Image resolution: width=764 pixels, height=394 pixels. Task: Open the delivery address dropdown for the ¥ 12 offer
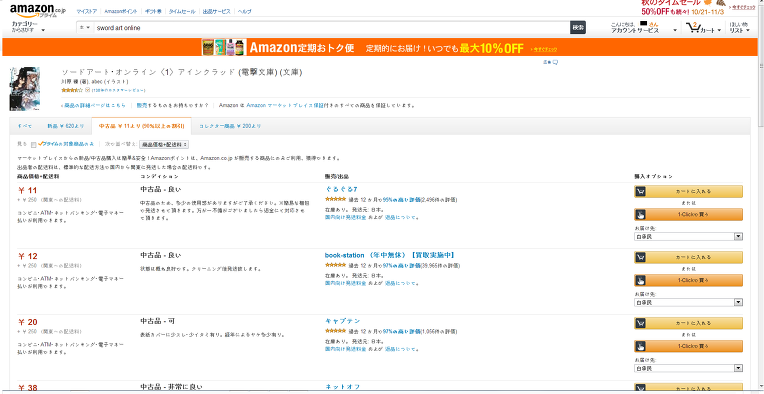coord(688,302)
